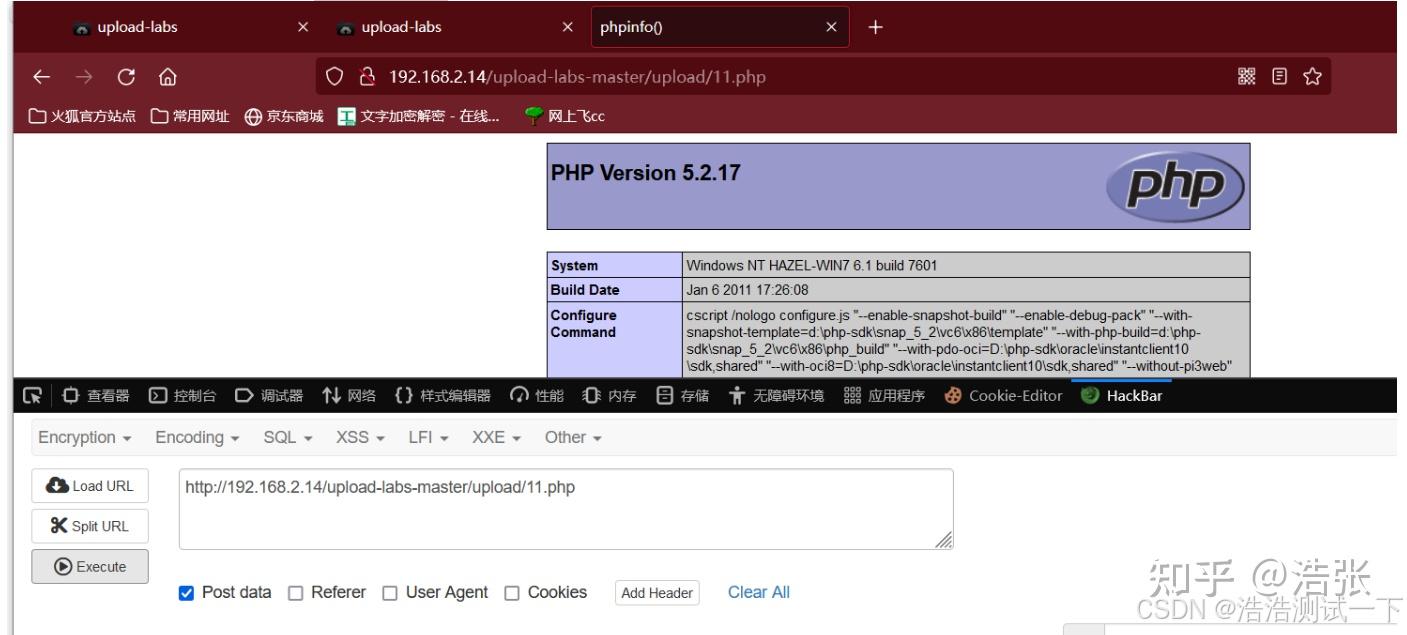
Task: Open the 查看器 inspector panel
Action: coord(96,395)
